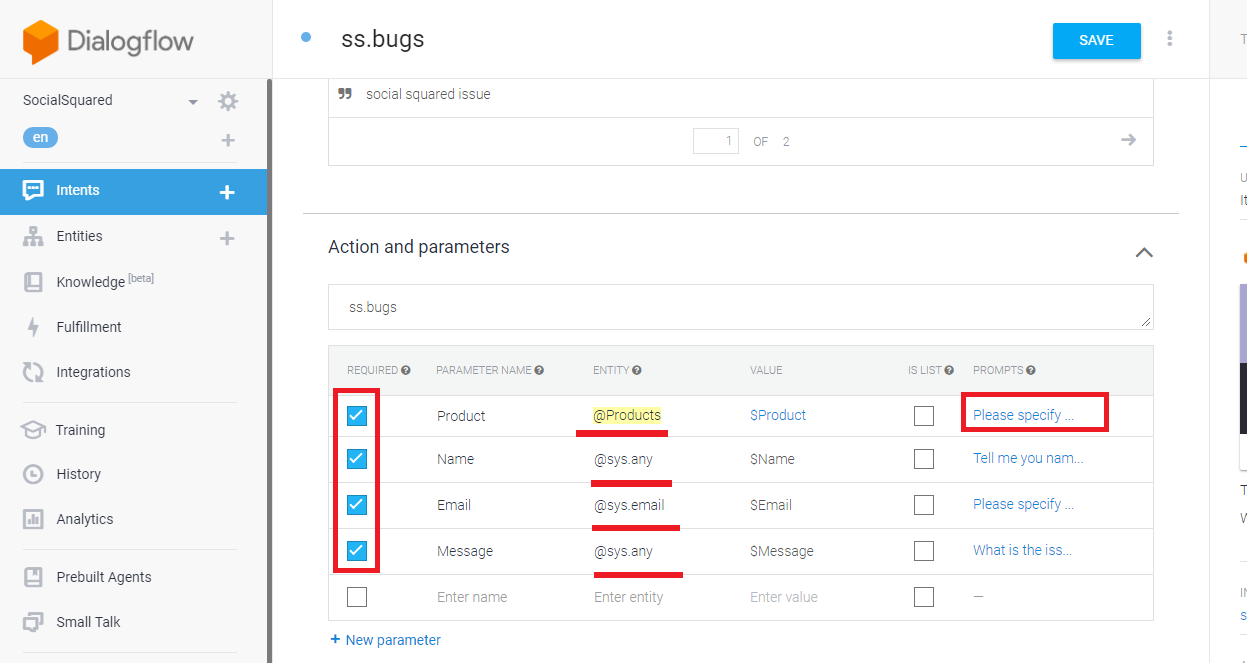The width and height of the screenshot is (1247, 663).
Task: Click help icon beside Required column
Action: (406, 370)
